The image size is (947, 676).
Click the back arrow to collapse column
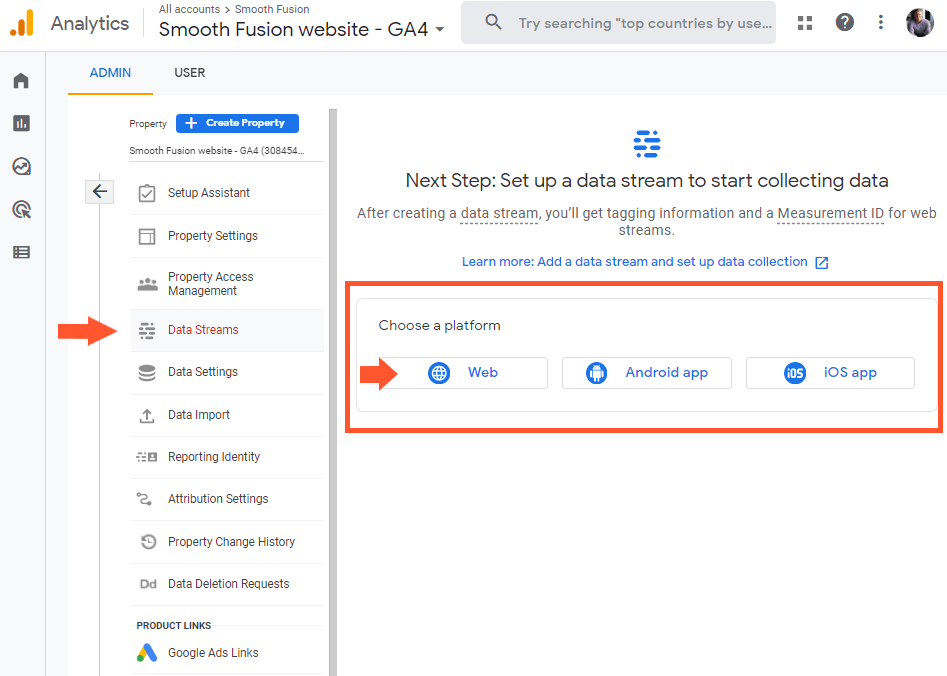point(100,192)
